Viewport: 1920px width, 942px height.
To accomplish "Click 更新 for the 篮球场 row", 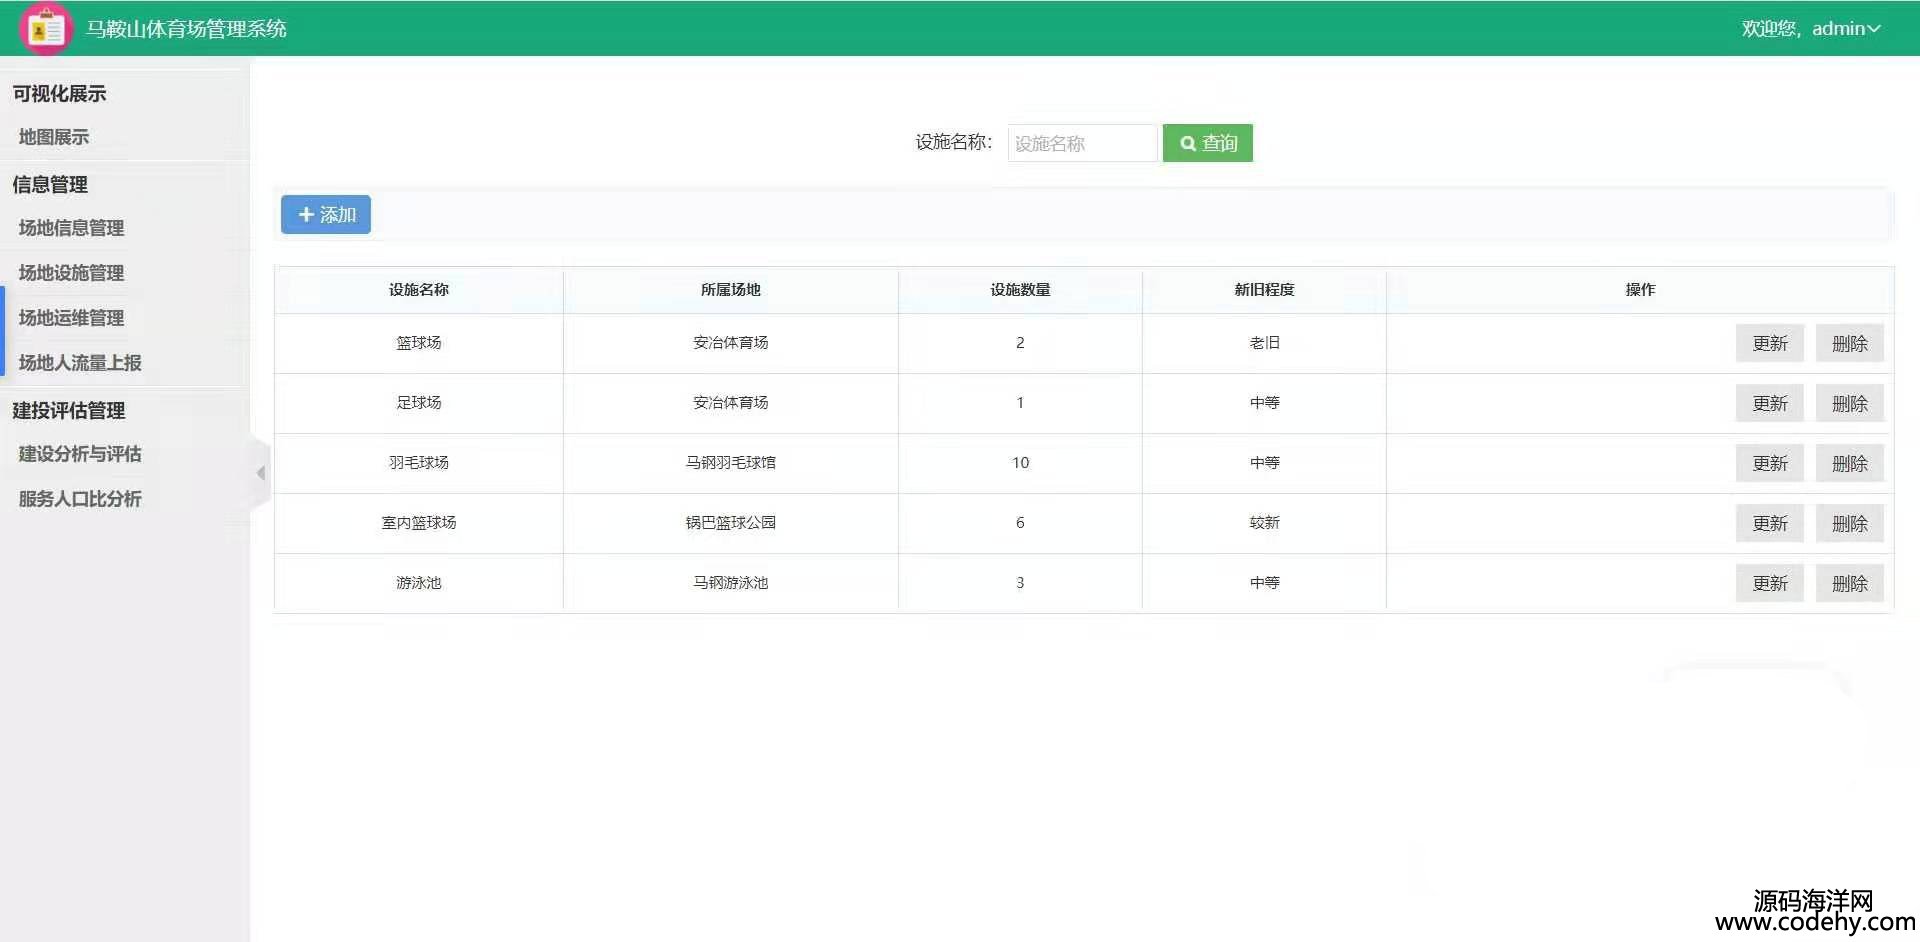I will point(1769,343).
